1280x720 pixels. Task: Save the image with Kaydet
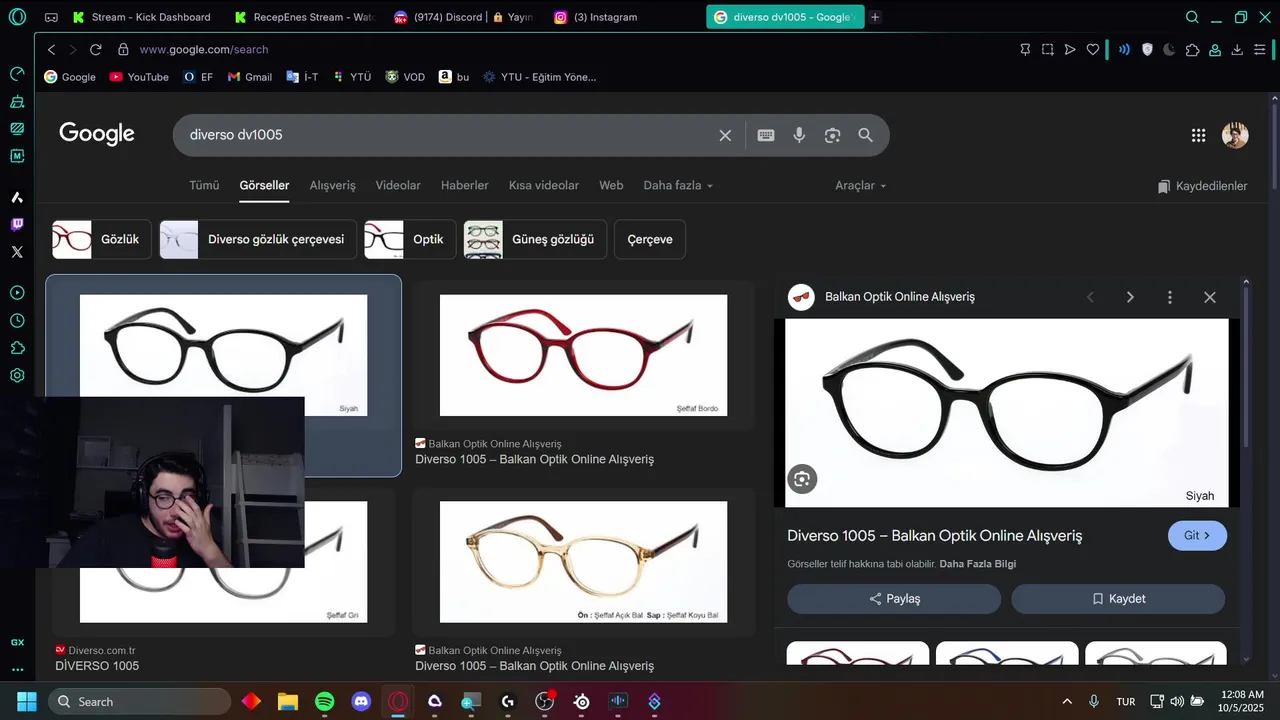pos(1118,599)
